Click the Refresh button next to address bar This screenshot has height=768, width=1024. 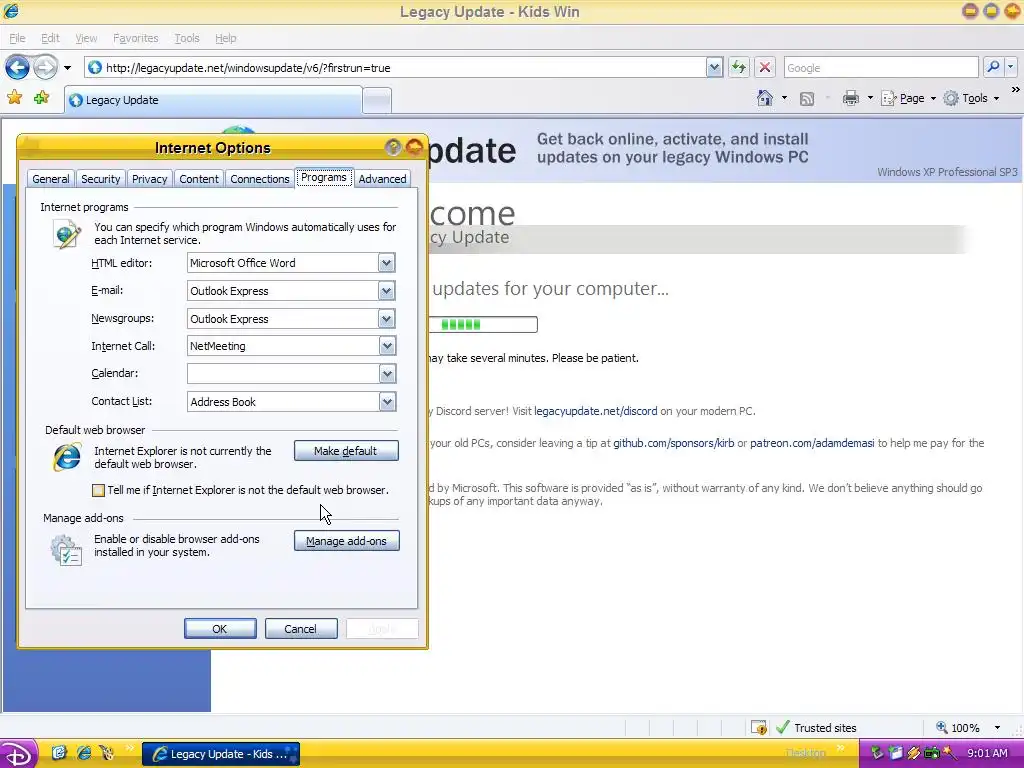[x=739, y=67]
